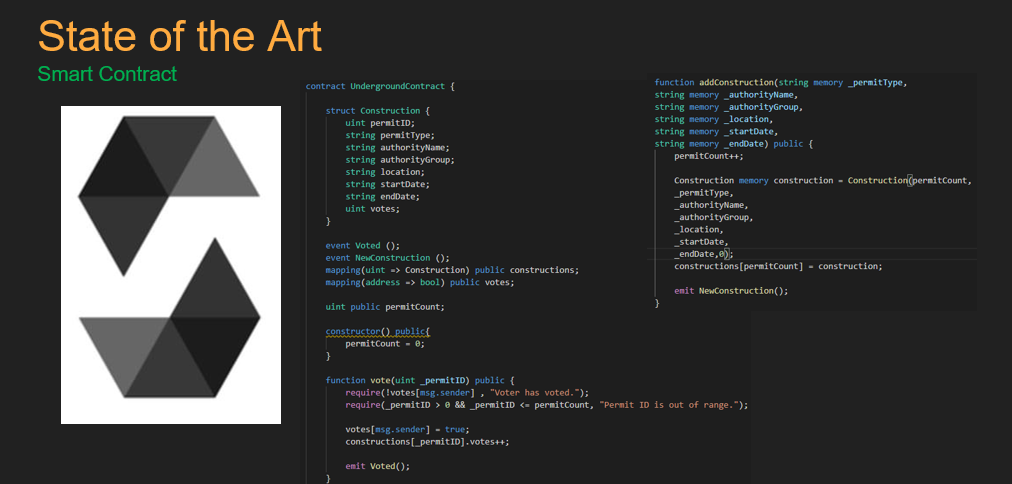Select the "State of the Art" title
This screenshot has width=1012, height=484.
point(180,37)
